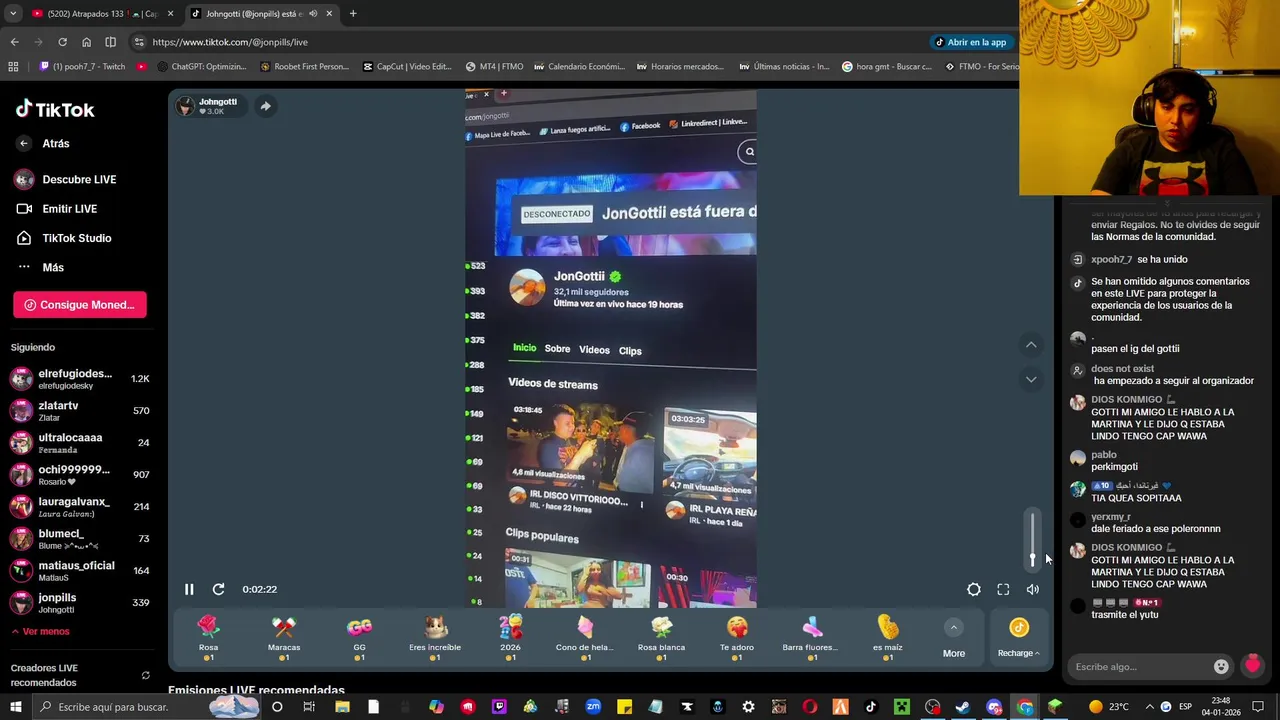This screenshot has height=720, width=1280.
Task: Switch to Atrapados 133 YouTube tab
Action: [x=100, y=14]
